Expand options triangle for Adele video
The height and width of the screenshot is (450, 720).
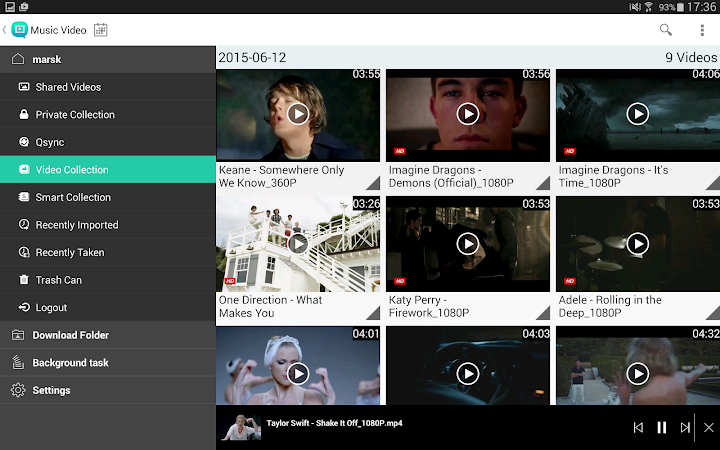(x=714, y=314)
